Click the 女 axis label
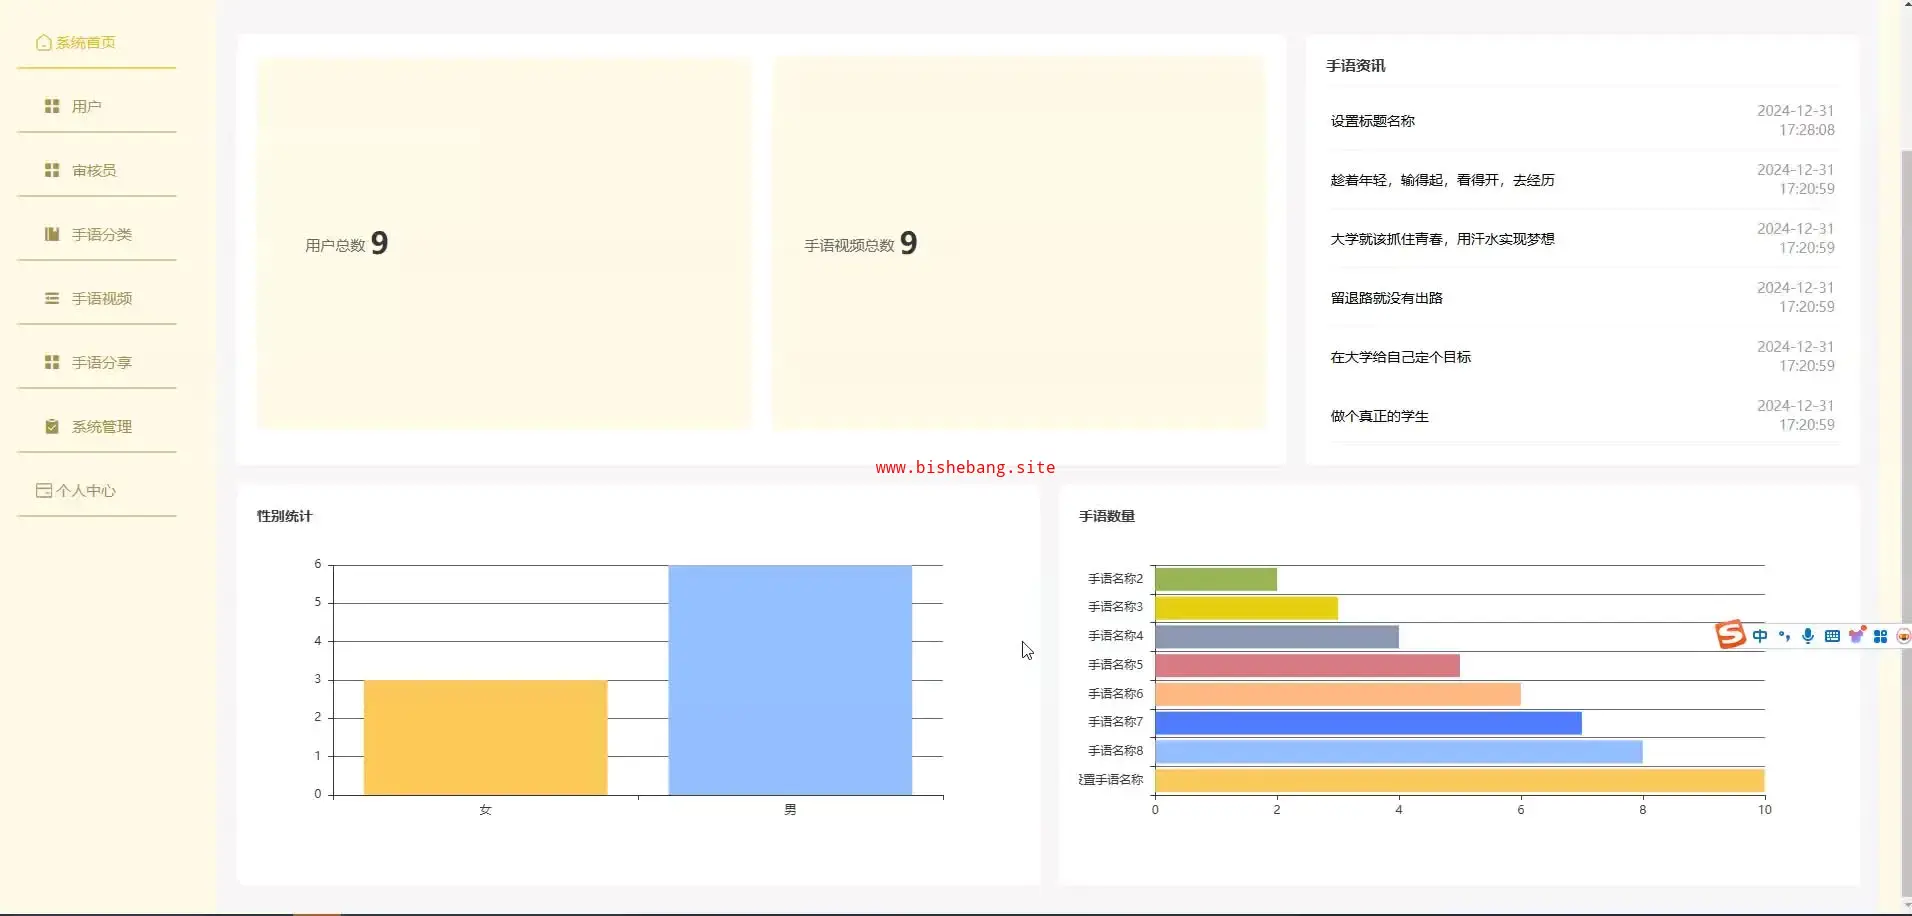Image resolution: width=1912 pixels, height=916 pixels. coord(485,810)
